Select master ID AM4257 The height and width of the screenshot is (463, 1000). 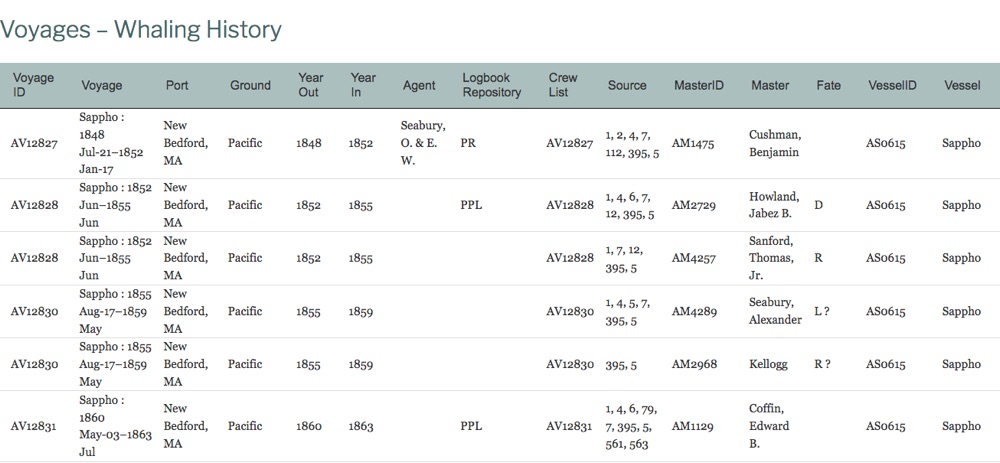click(x=692, y=258)
